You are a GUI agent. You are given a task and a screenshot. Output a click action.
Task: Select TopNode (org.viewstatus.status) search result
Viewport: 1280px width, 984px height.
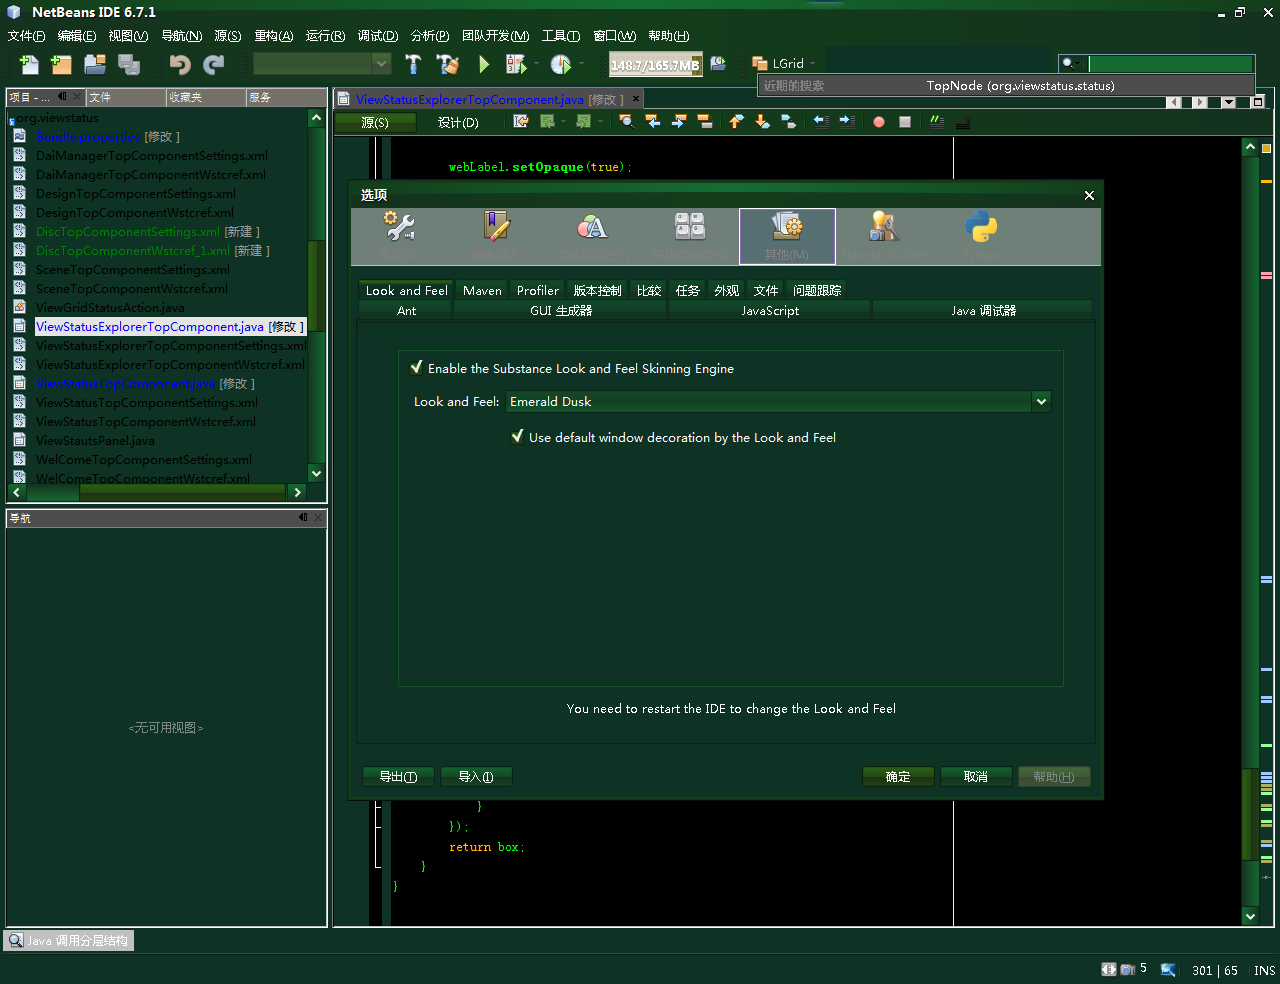pos(1020,86)
